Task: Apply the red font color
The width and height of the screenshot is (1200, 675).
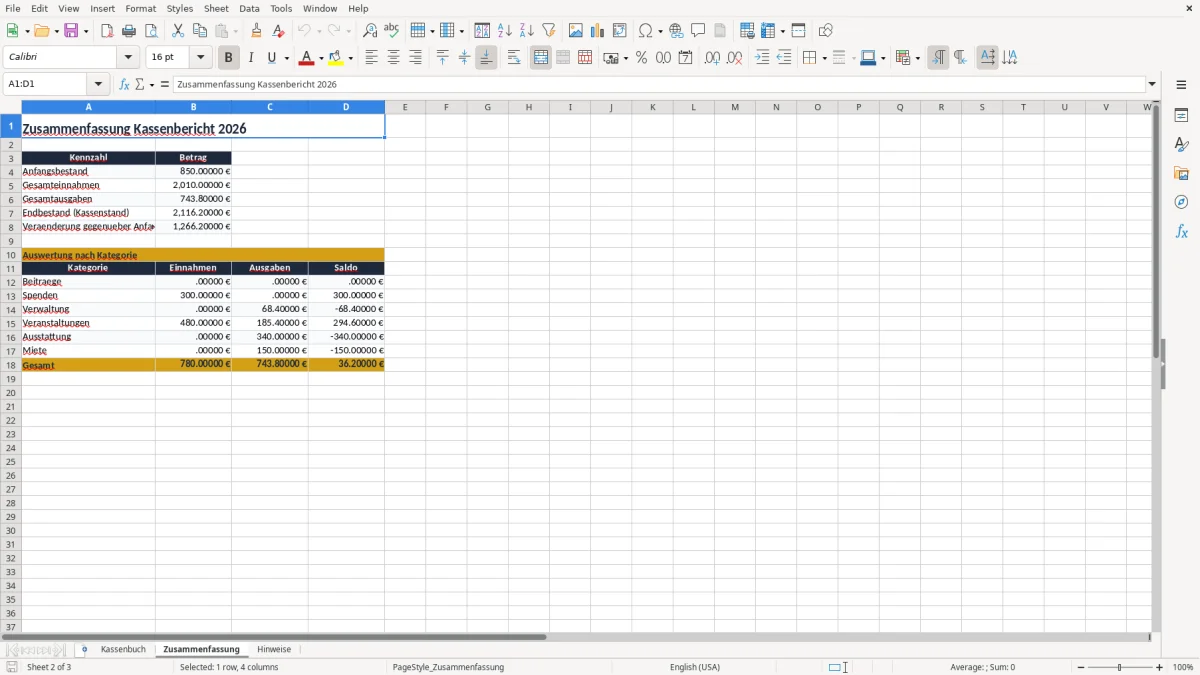Action: click(x=306, y=58)
